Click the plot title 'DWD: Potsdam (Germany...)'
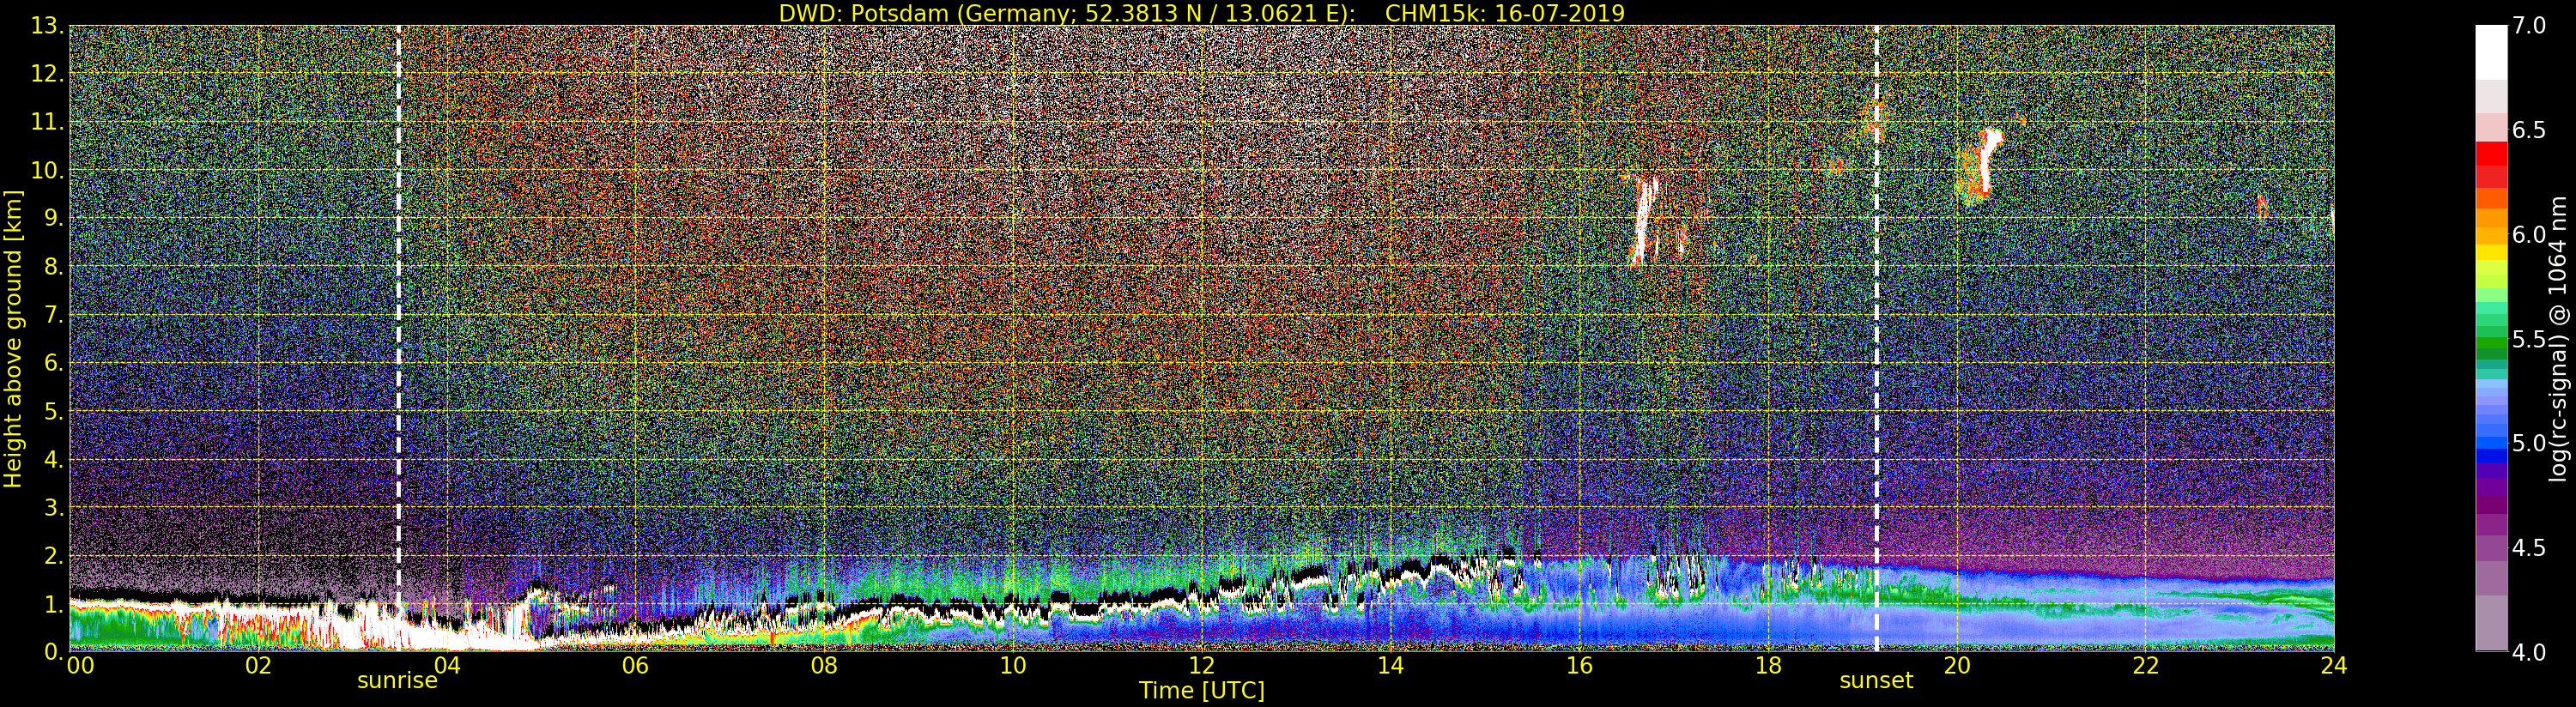The height and width of the screenshot is (707, 2576). tap(1202, 13)
